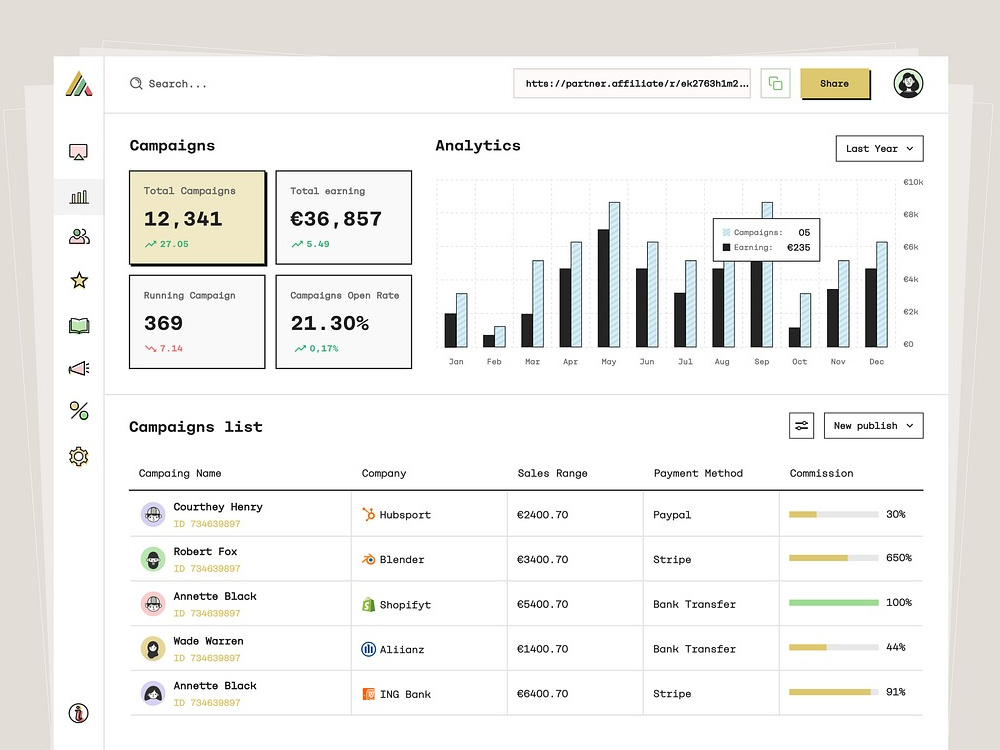
Task: Select the Total Campaigns card
Action: tap(197, 217)
